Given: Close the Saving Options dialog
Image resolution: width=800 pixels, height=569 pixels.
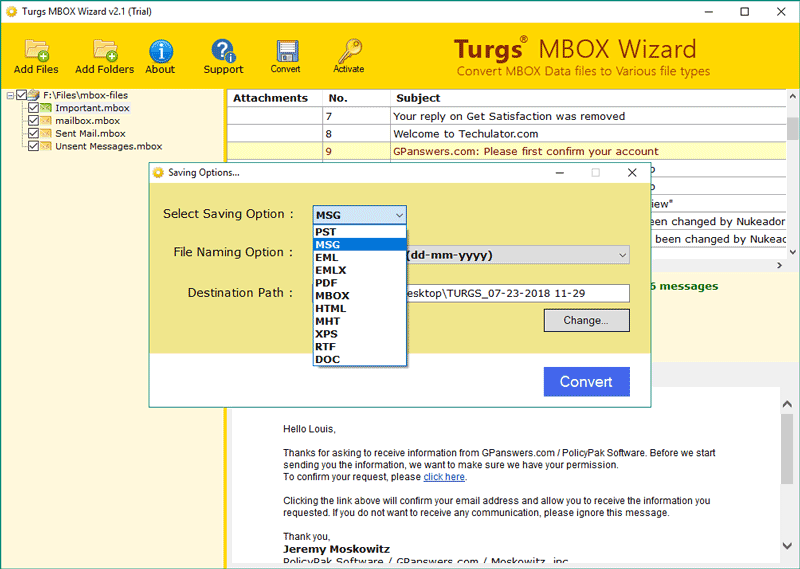Looking at the screenshot, I should tap(632, 172).
